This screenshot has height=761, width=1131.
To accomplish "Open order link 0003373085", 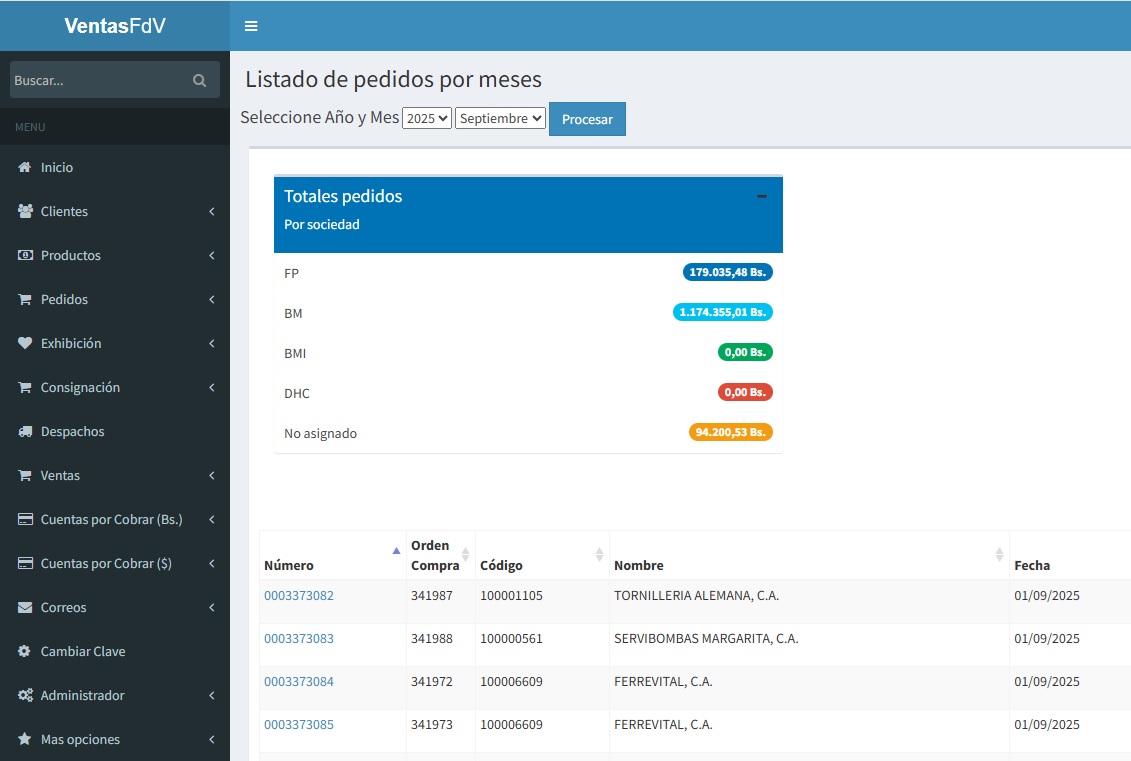I will click(x=299, y=725).
